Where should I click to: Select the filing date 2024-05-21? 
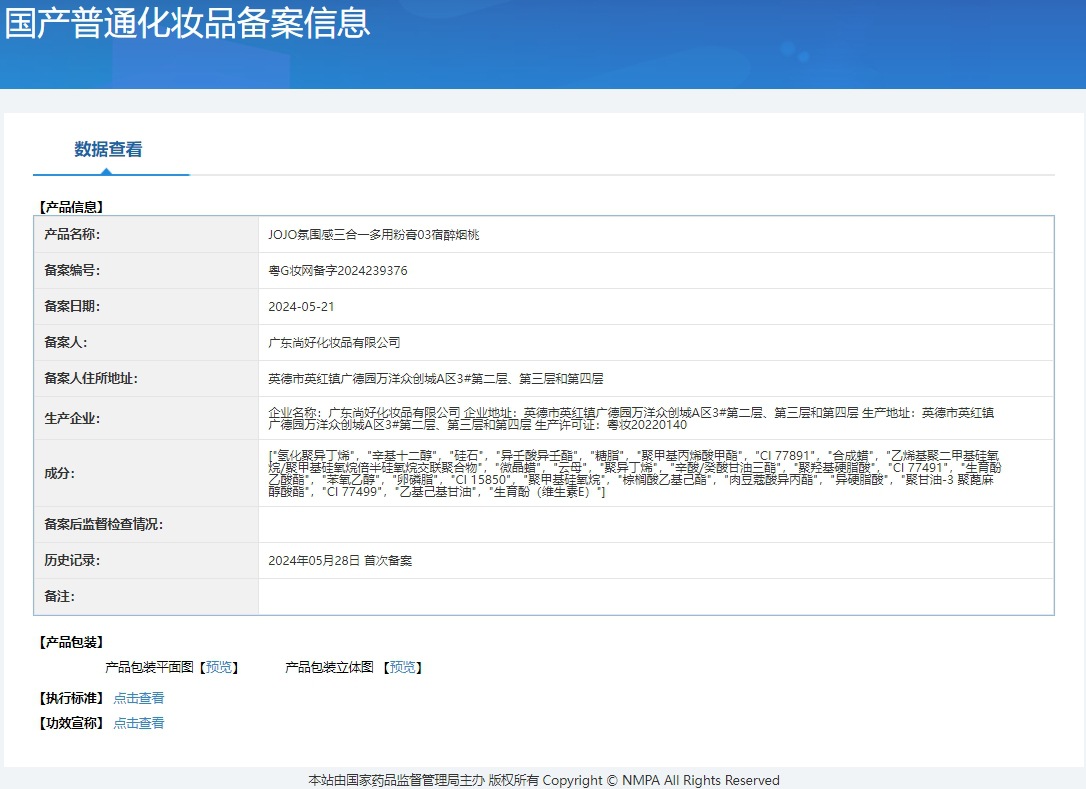point(301,307)
